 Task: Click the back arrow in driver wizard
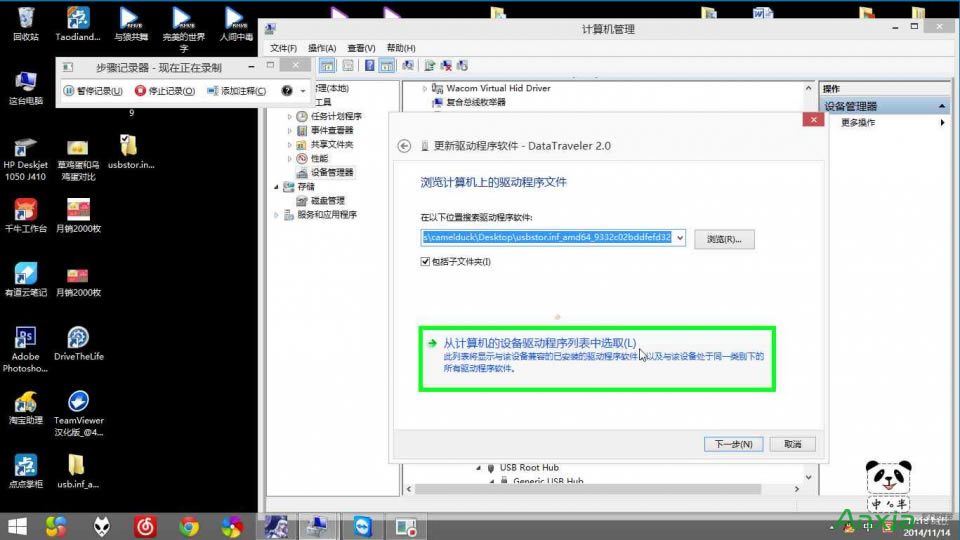click(x=404, y=146)
